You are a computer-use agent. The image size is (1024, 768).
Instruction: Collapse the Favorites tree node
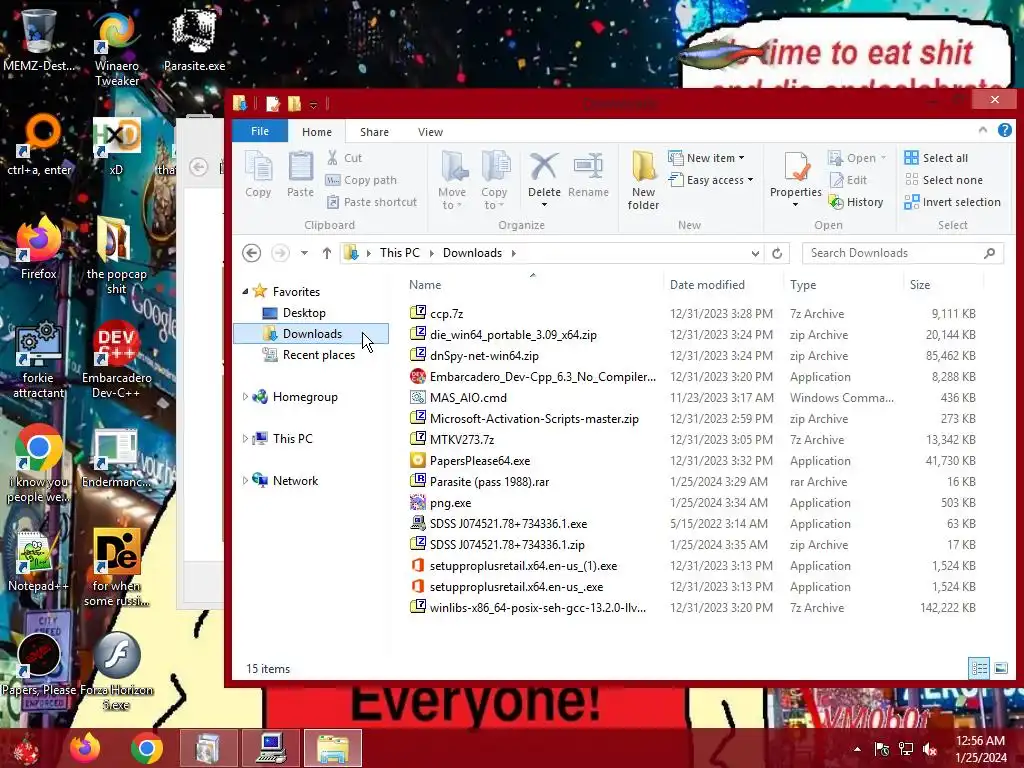pyautogui.click(x=246, y=292)
